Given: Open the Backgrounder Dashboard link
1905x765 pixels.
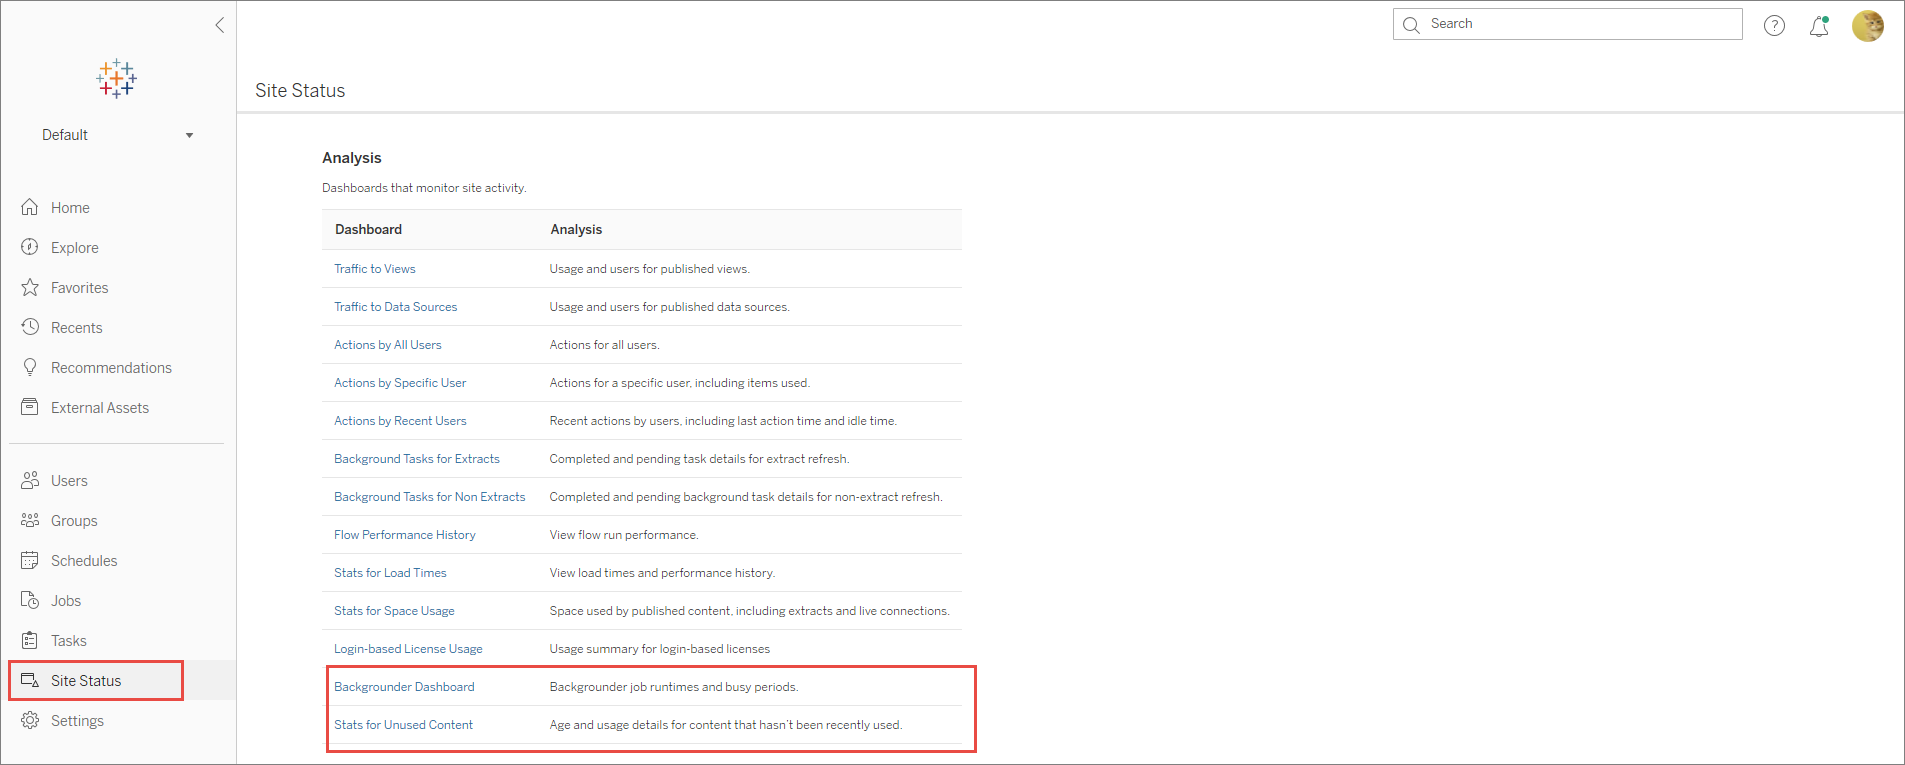Looking at the screenshot, I should tap(404, 687).
